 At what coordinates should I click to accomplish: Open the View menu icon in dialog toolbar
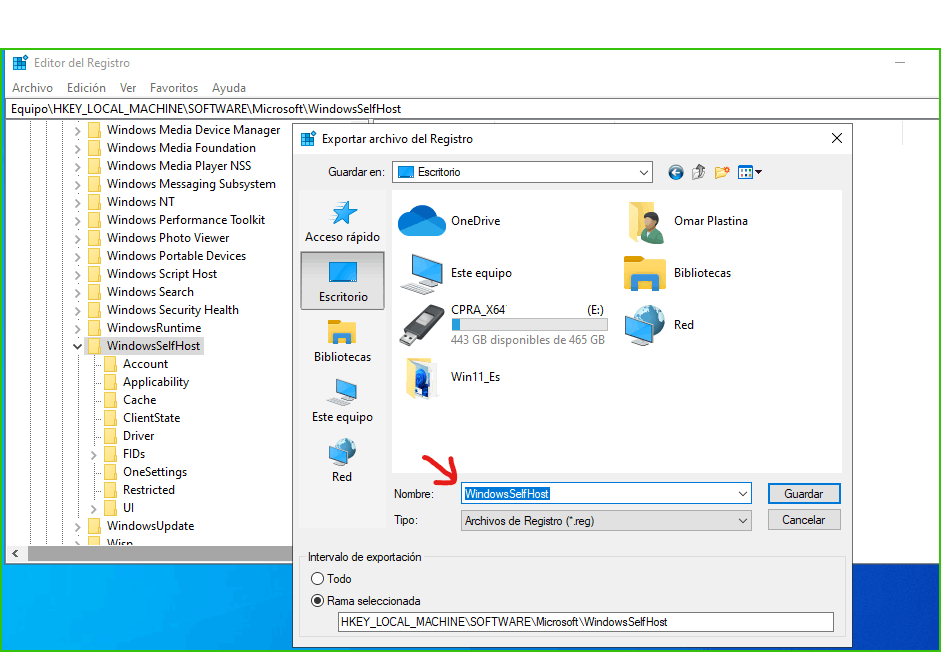pyautogui.click(x=750, y=172)
